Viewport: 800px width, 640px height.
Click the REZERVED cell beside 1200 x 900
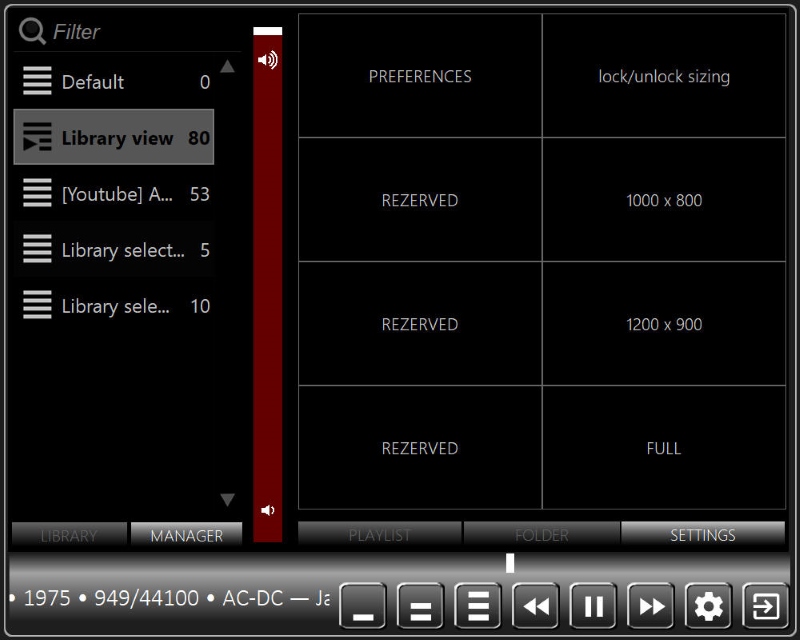(x=420, y=324)
